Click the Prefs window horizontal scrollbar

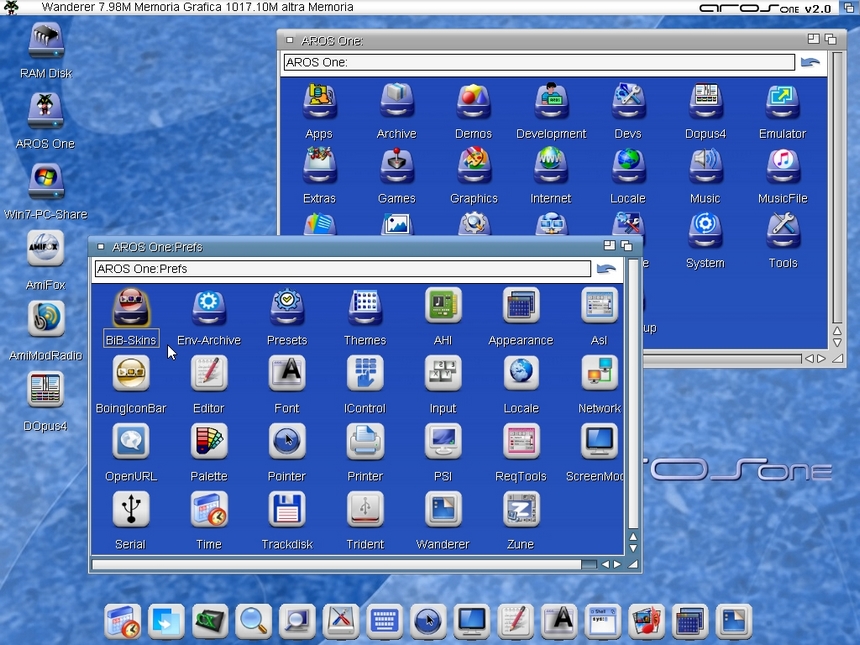coord(335,565)
